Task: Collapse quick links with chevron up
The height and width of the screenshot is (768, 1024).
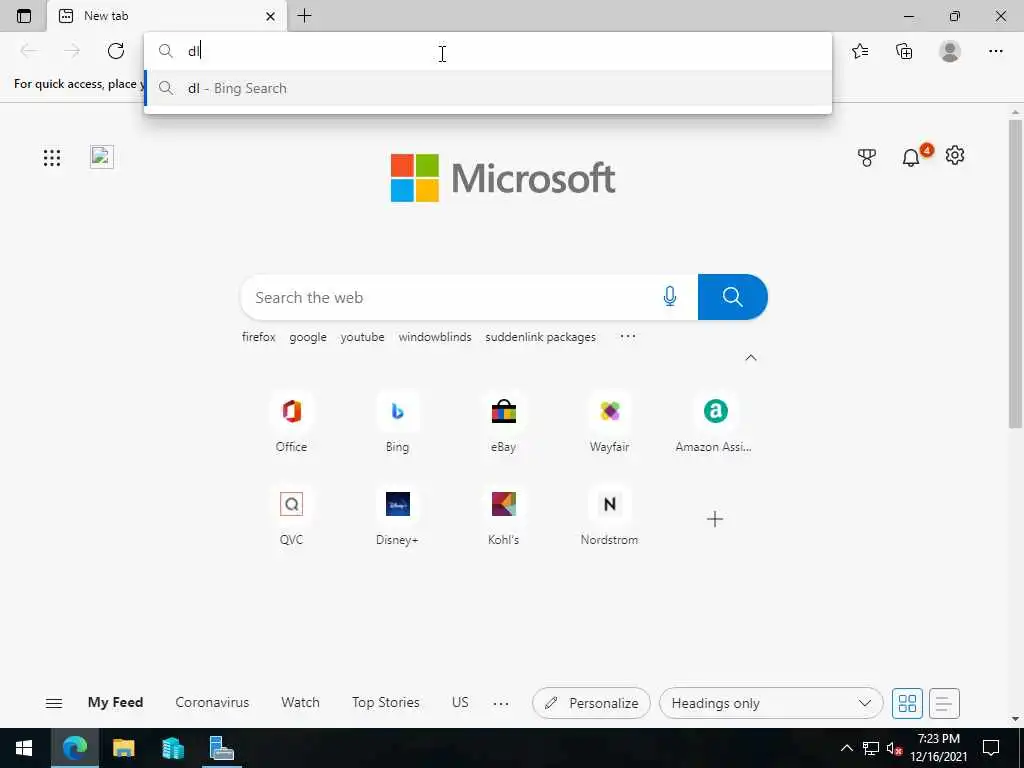Action: coord(751,357)
